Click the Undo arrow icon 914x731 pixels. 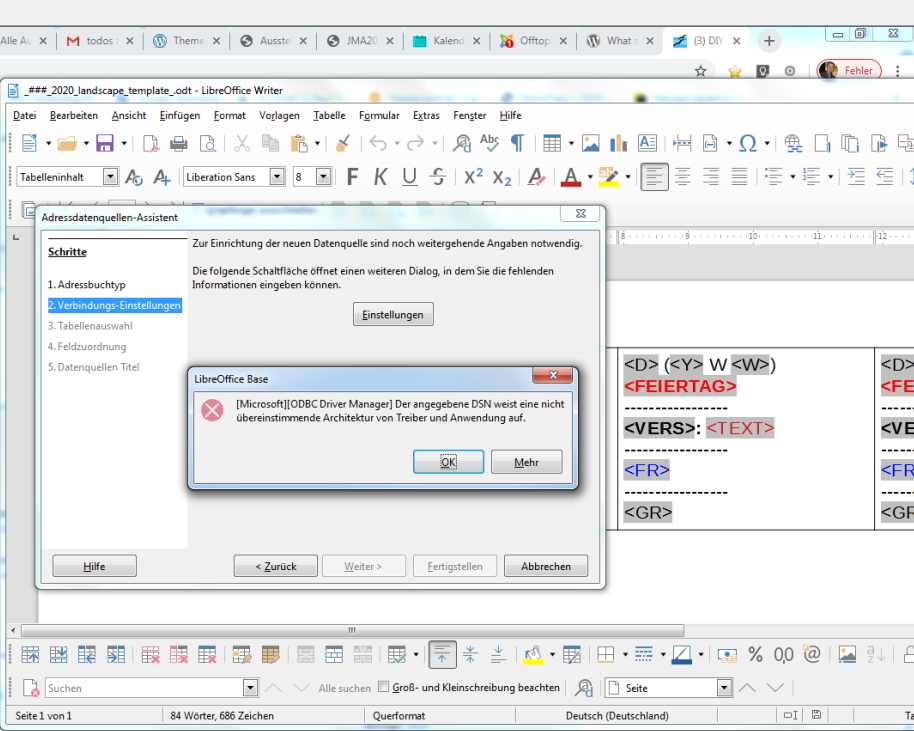coord(378,143)
